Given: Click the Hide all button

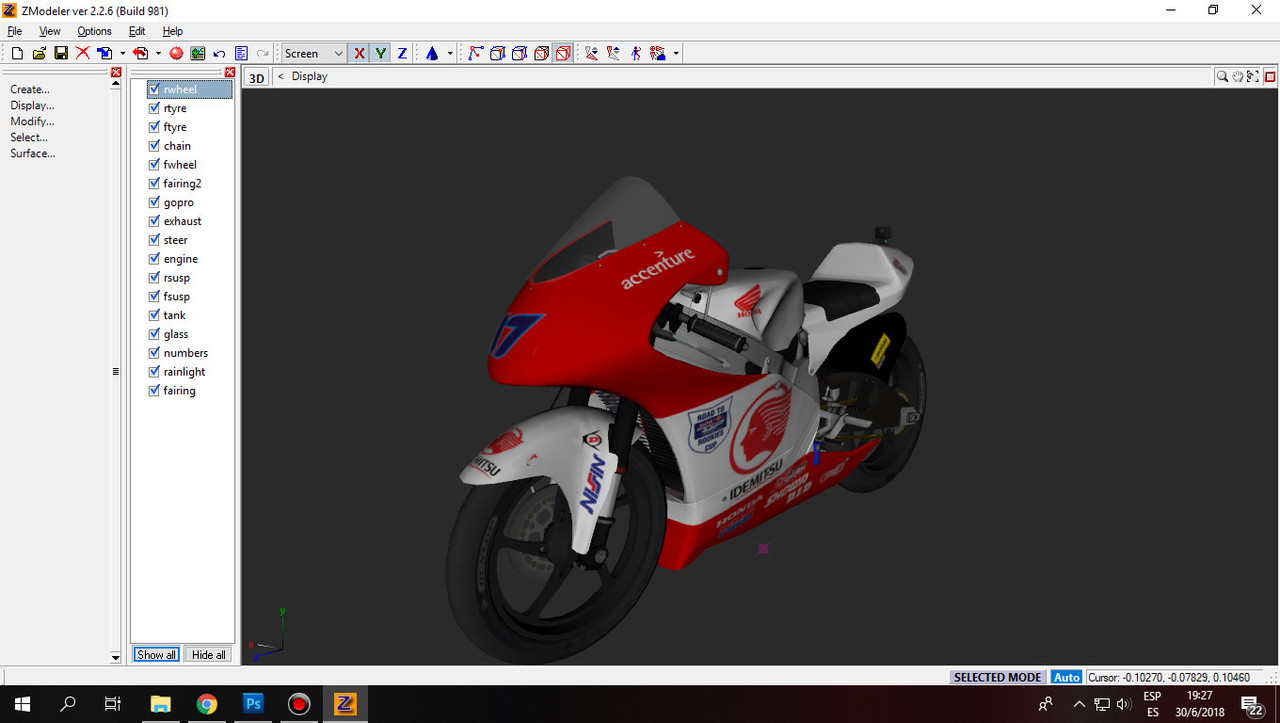Looking at the screenshot, I should [x=209, y=655].
